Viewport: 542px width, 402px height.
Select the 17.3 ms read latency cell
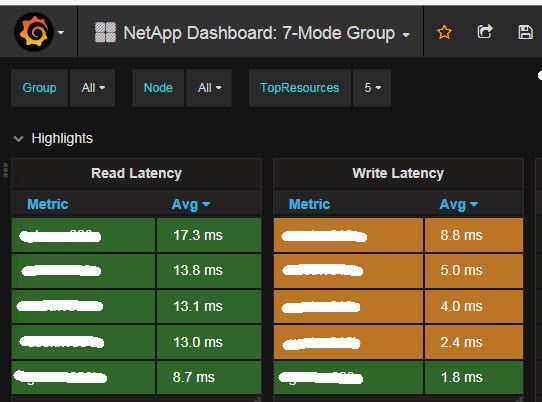coord(209,235)
